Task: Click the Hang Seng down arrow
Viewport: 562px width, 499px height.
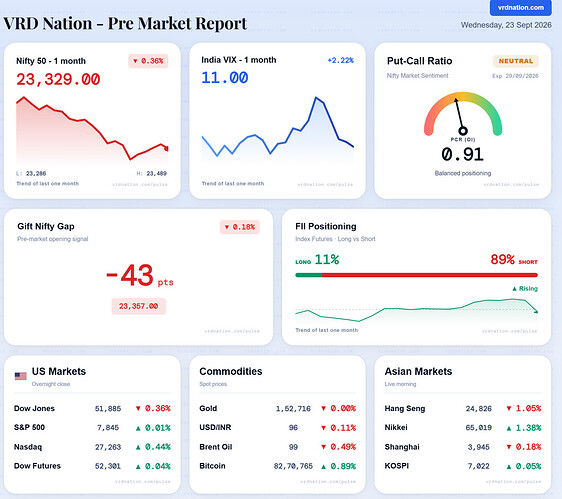Action: tap(509, 408)
